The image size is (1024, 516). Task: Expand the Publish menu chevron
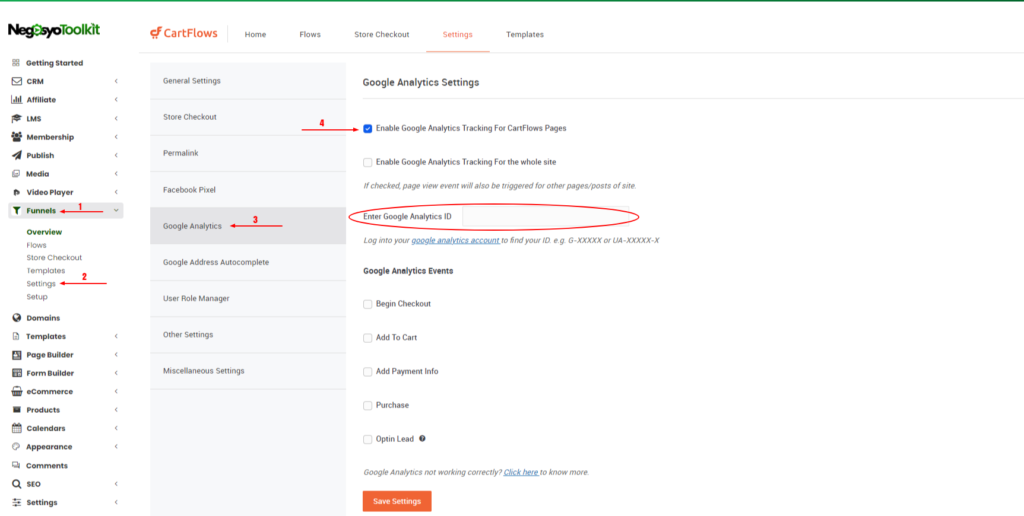pyautogui.click(x=116, y=155)
